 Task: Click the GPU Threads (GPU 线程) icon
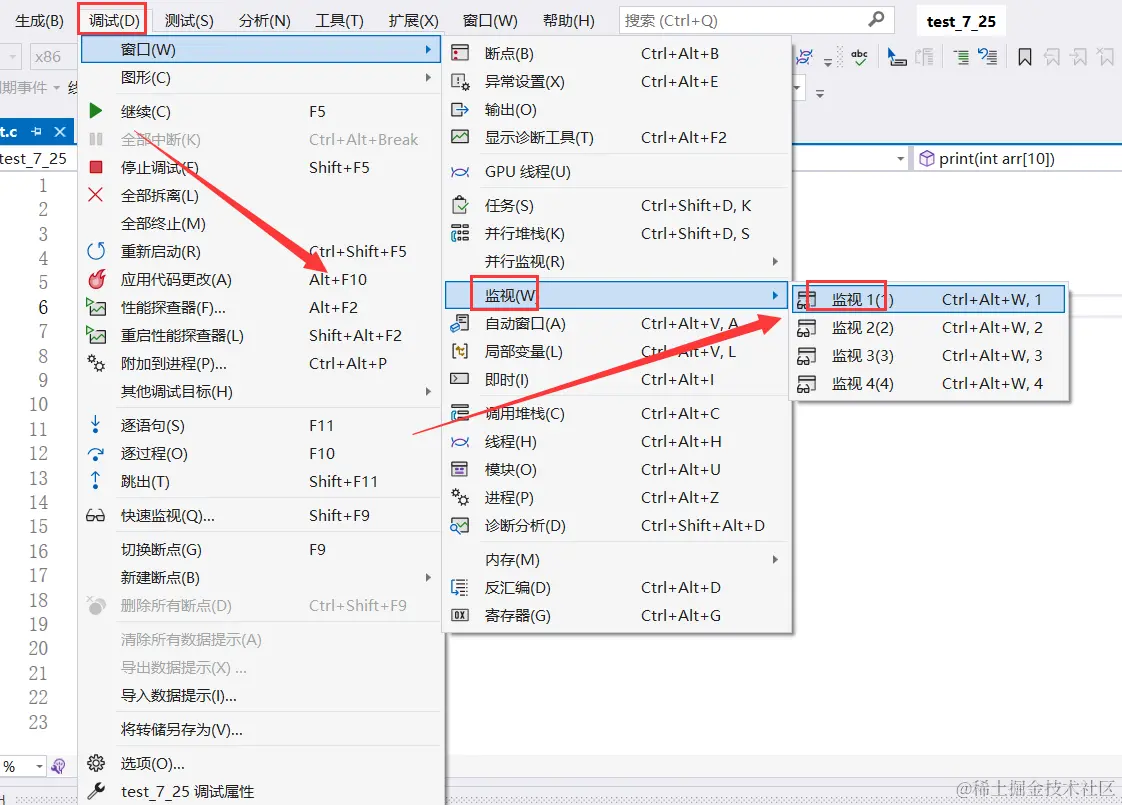(459, 172)
